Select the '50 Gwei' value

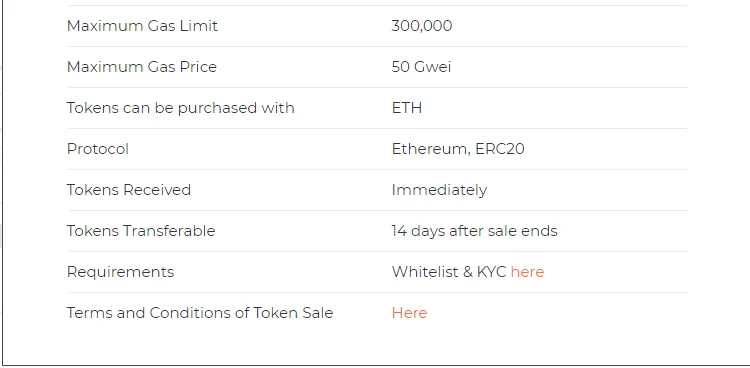click(x=421, y=67)
